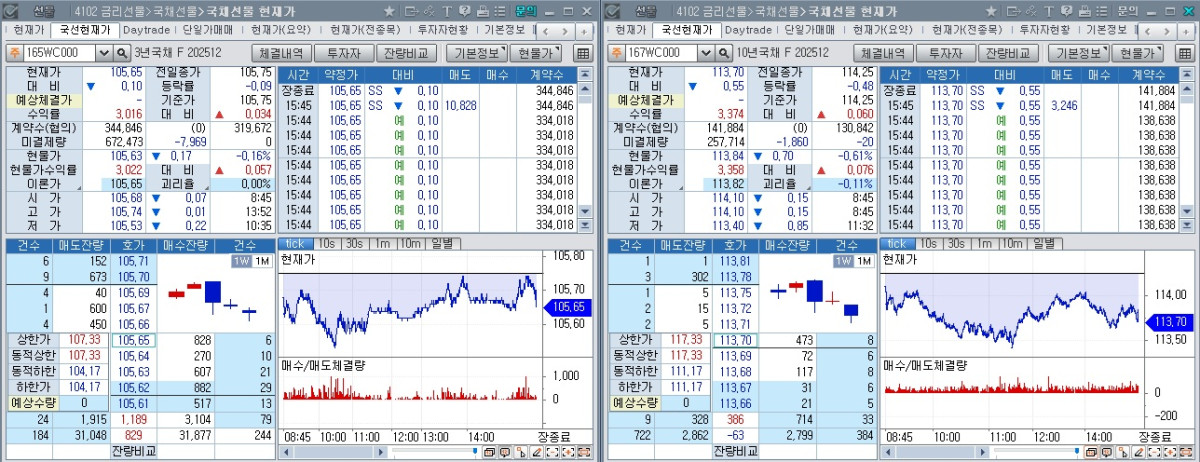Search symbol with magnifier next to 167WC000
The height and width of the screenshot is (462, 1200).
724,53
